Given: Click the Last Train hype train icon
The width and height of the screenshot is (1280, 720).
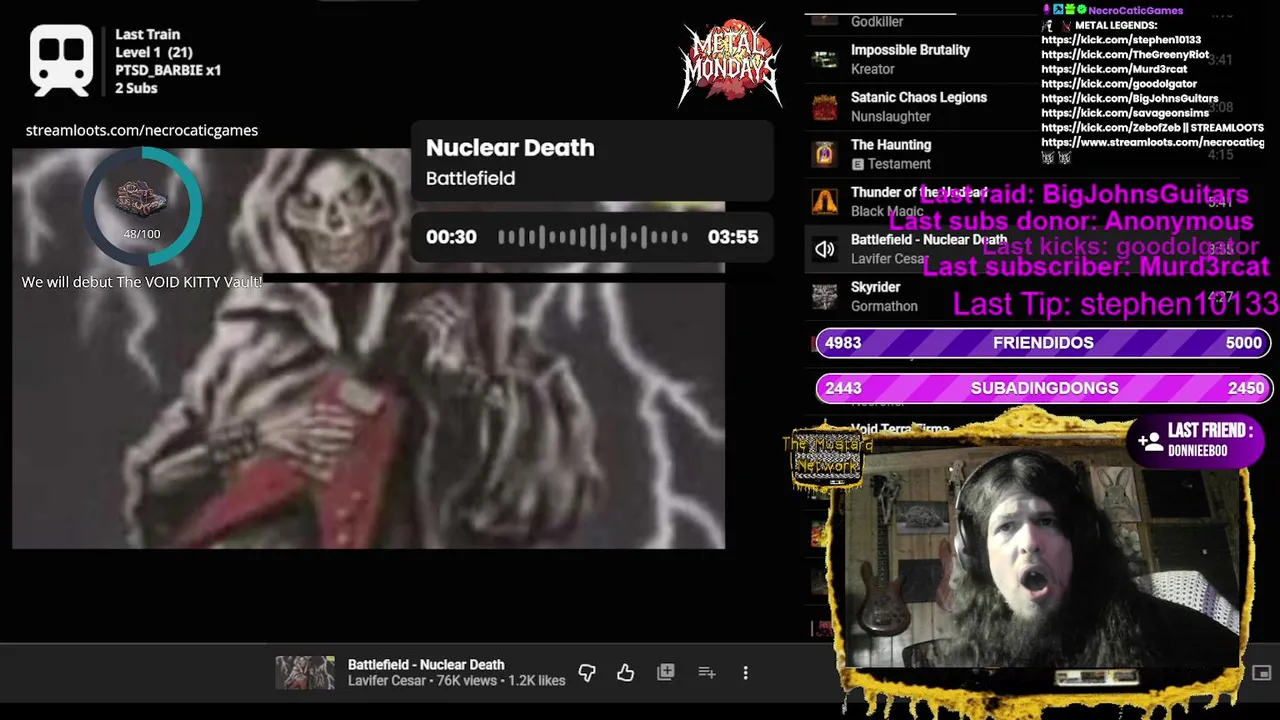Looking at the screenshot, I should [x=62, y=60].
